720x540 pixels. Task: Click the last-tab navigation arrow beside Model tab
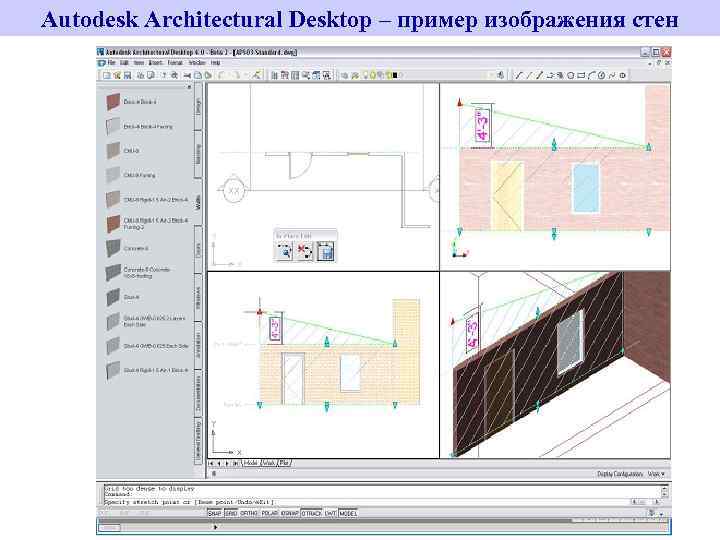236,464
